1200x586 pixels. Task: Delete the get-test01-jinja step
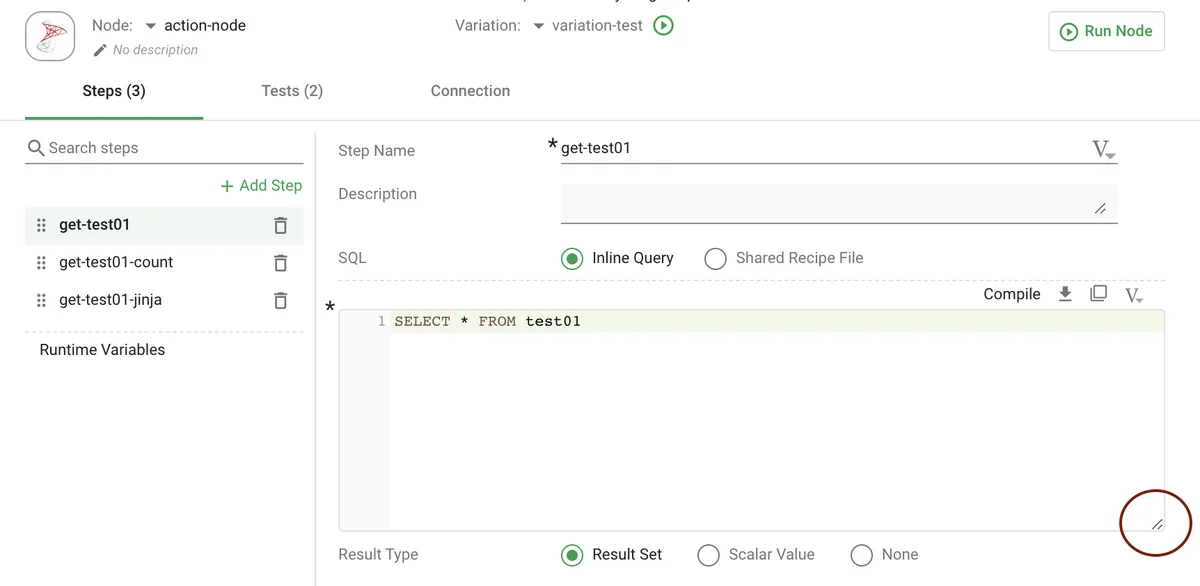(281, 300)
